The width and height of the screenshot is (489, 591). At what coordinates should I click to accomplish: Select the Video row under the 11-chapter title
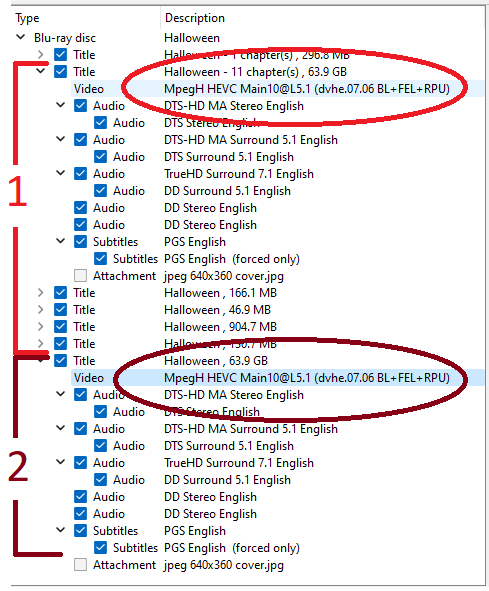pyautogui.click(x=277, y=89)
